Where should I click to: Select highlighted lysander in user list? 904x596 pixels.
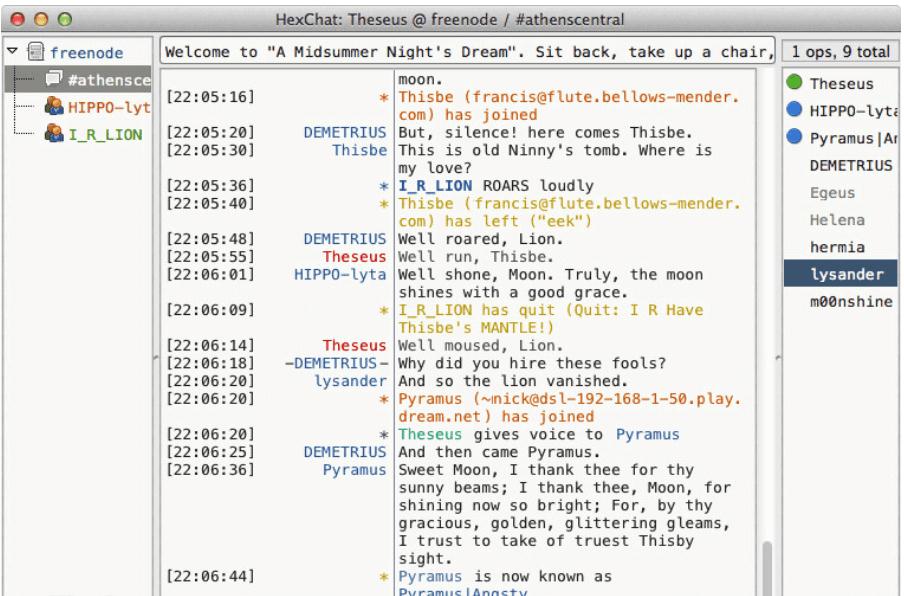click(x=841, y=273)
